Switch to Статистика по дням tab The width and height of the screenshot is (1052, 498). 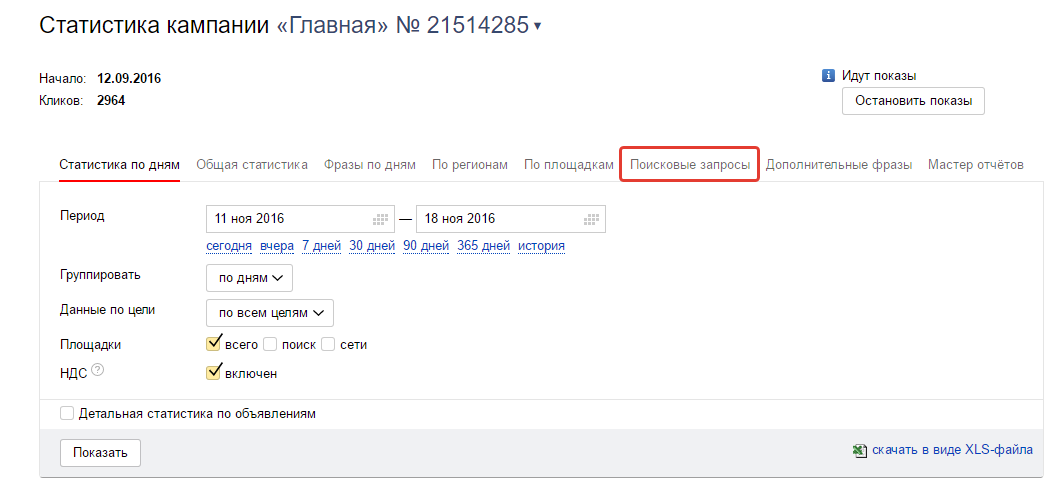click(119, 164)
